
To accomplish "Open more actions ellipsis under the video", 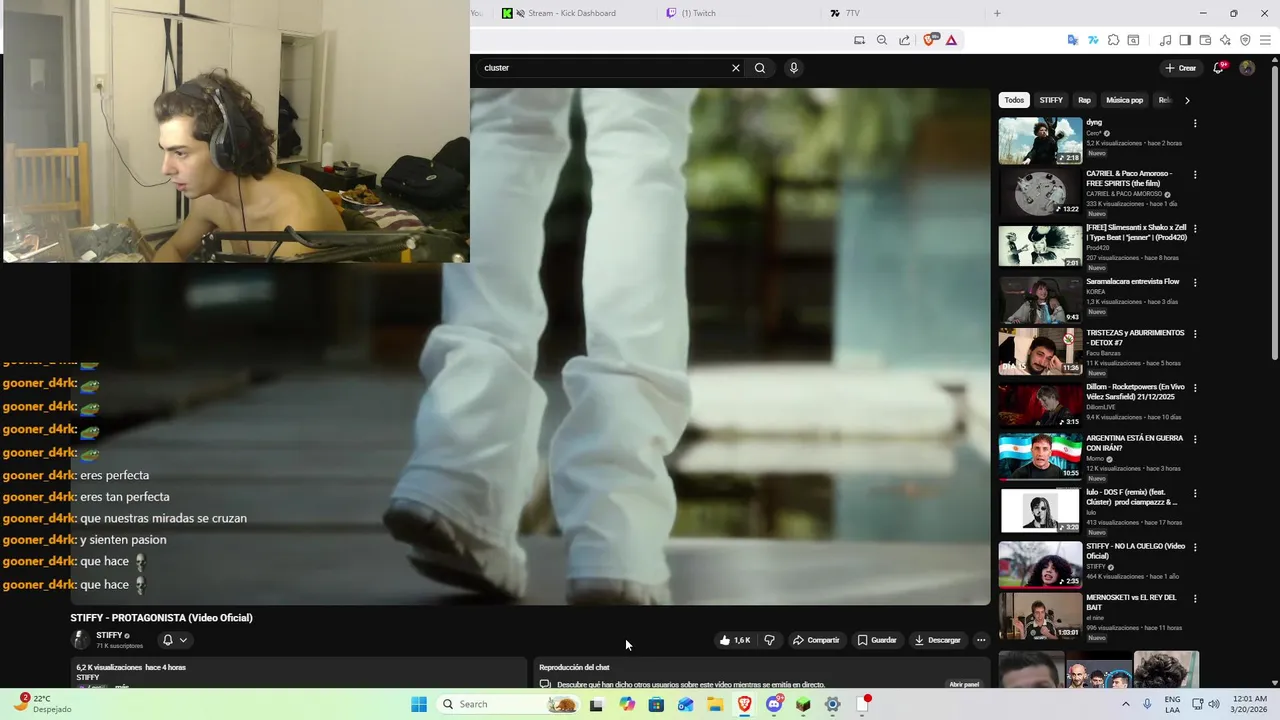I will tap(981, 640).
